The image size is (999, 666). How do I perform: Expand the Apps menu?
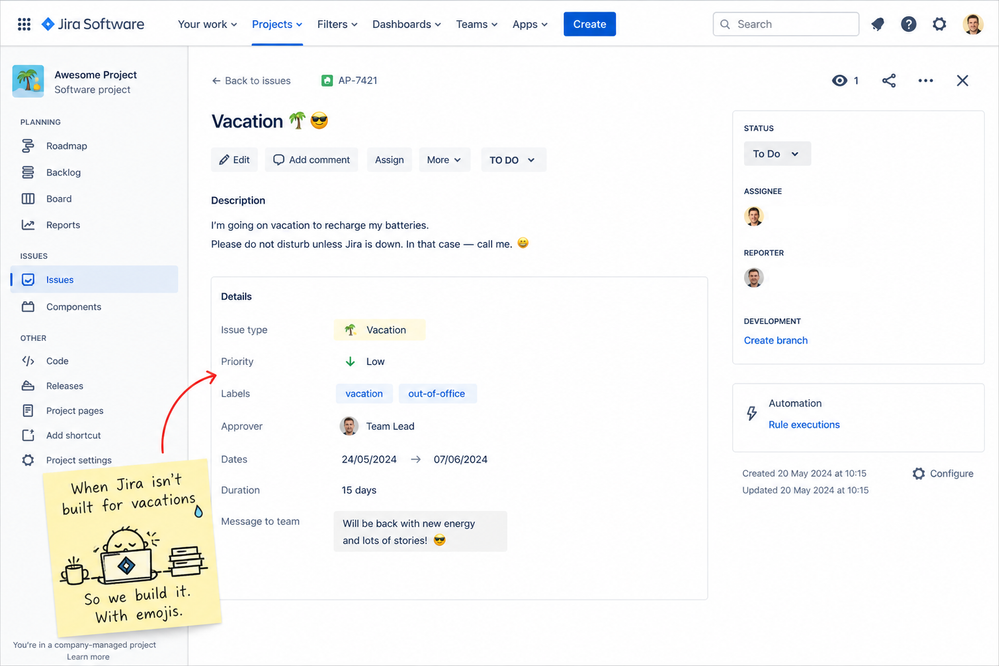pyautogui.click(x=530, y=24)
